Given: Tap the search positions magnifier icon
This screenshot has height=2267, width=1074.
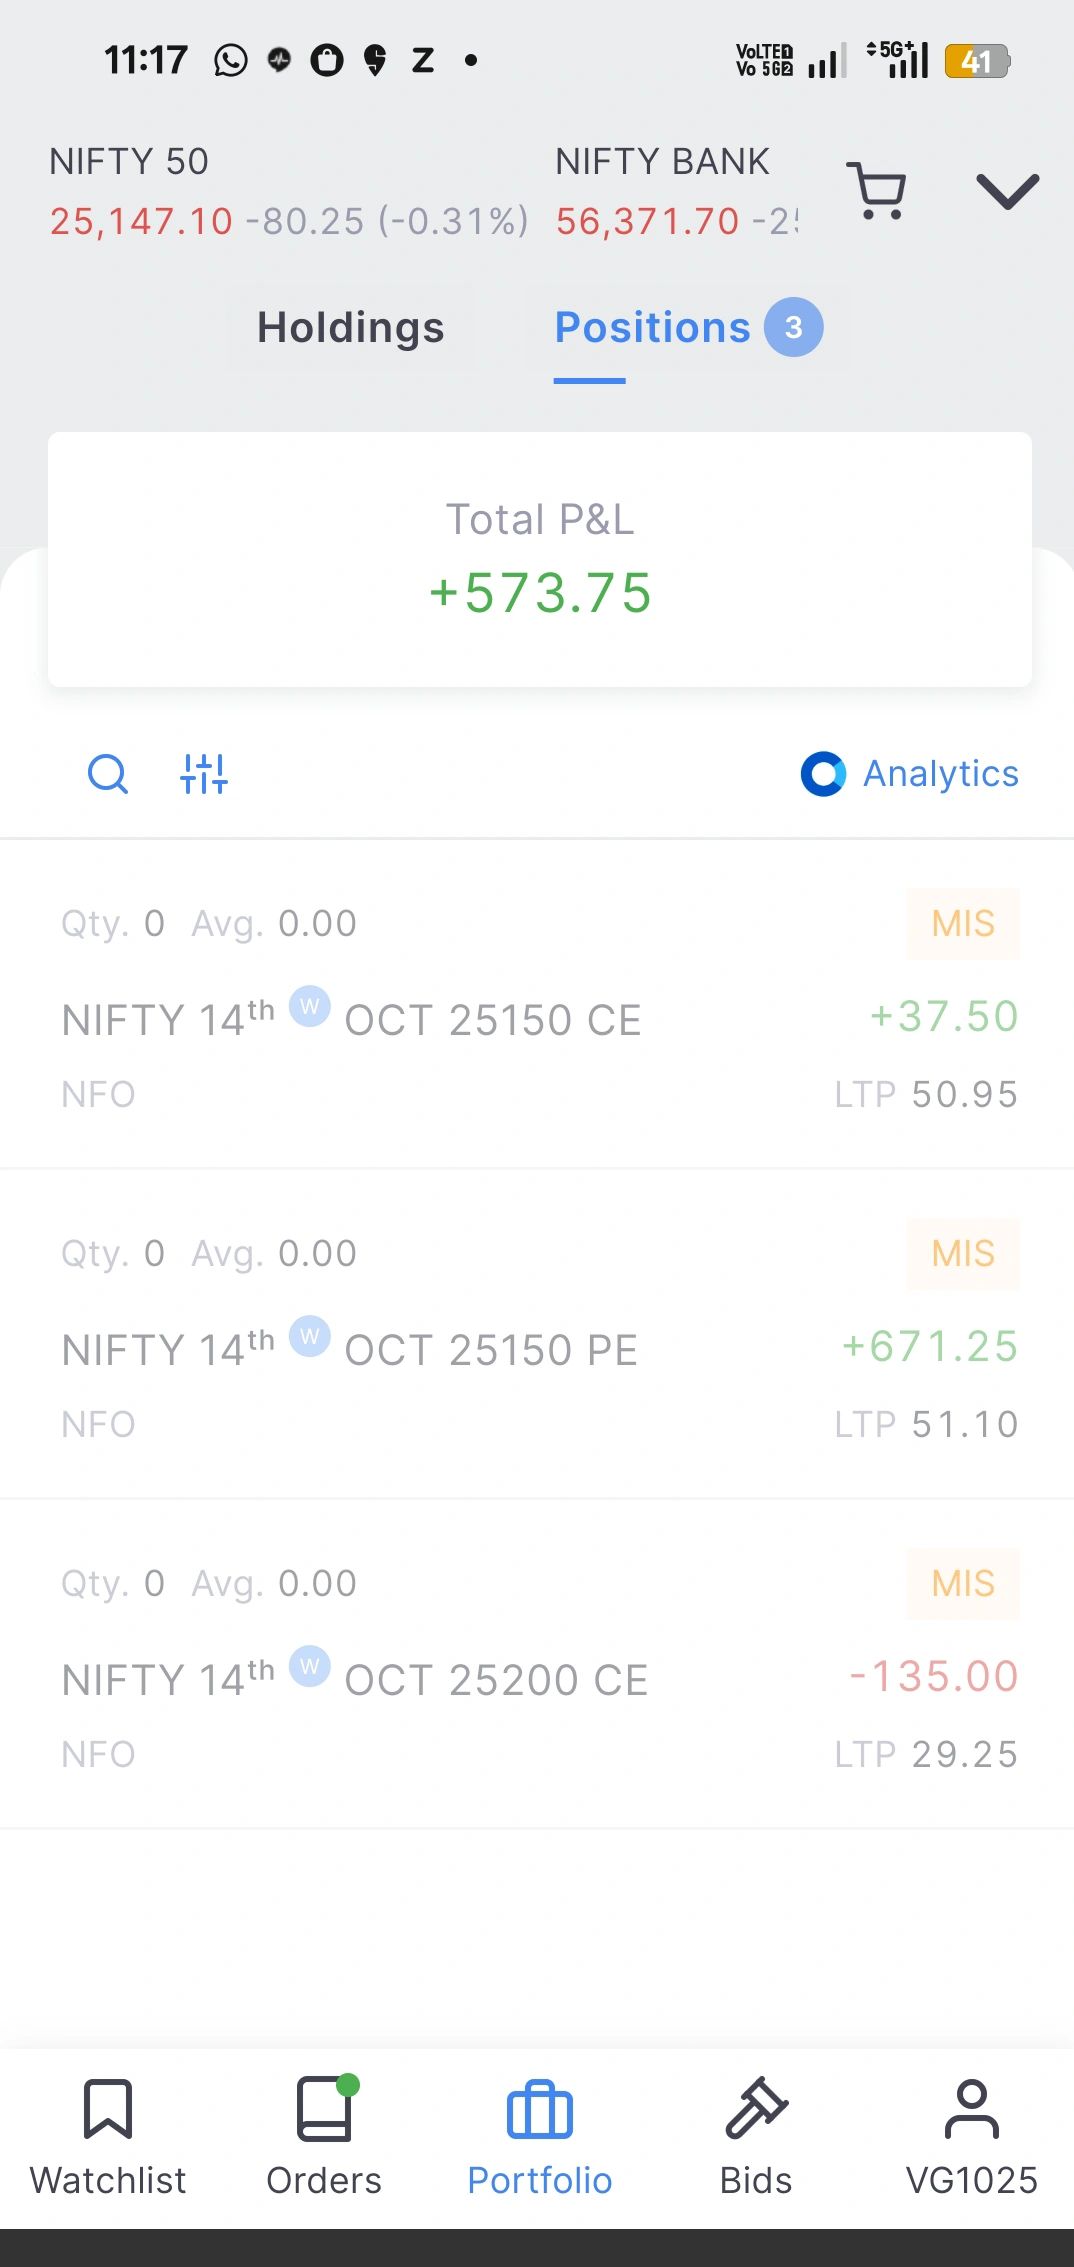Looking at the screenshot, I should [x=108, y=774].
